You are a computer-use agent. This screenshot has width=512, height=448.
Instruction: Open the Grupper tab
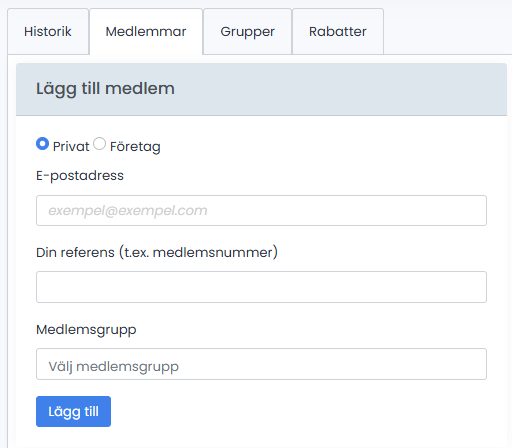(x=247, y=32)
